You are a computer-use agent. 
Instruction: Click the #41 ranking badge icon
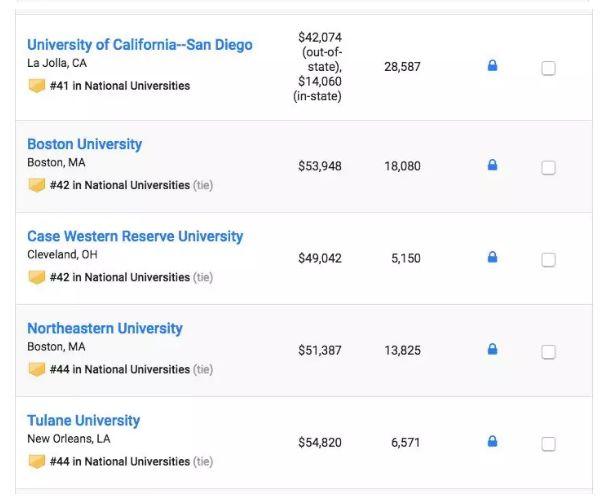pyautogui.click(x=37, y=86)
